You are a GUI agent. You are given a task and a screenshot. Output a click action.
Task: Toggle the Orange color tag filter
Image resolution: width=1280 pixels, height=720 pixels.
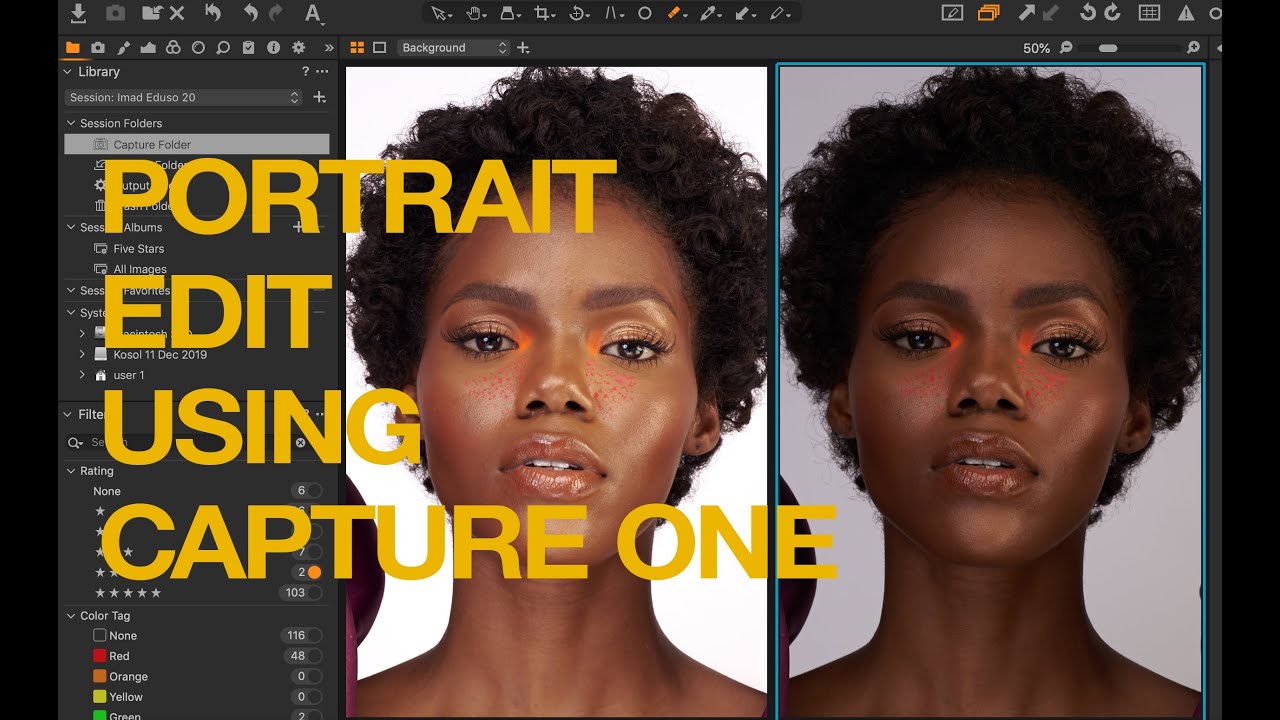(x=315, y=677)
